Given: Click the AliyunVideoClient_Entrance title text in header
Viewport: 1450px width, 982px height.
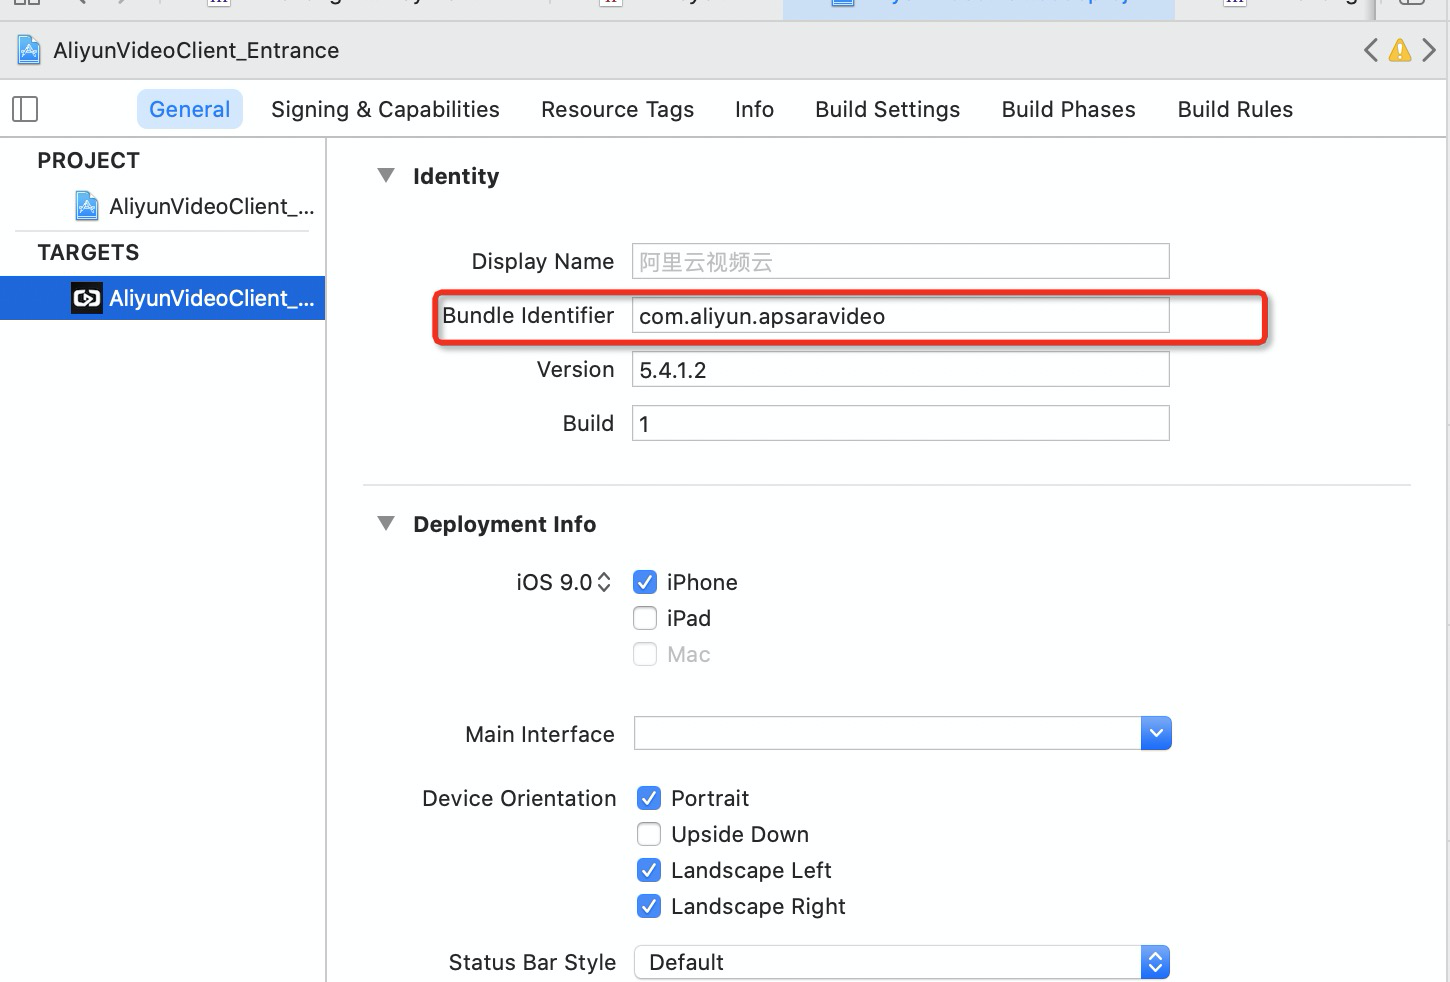Looking at the screenshot, I should tap(196, 50).
